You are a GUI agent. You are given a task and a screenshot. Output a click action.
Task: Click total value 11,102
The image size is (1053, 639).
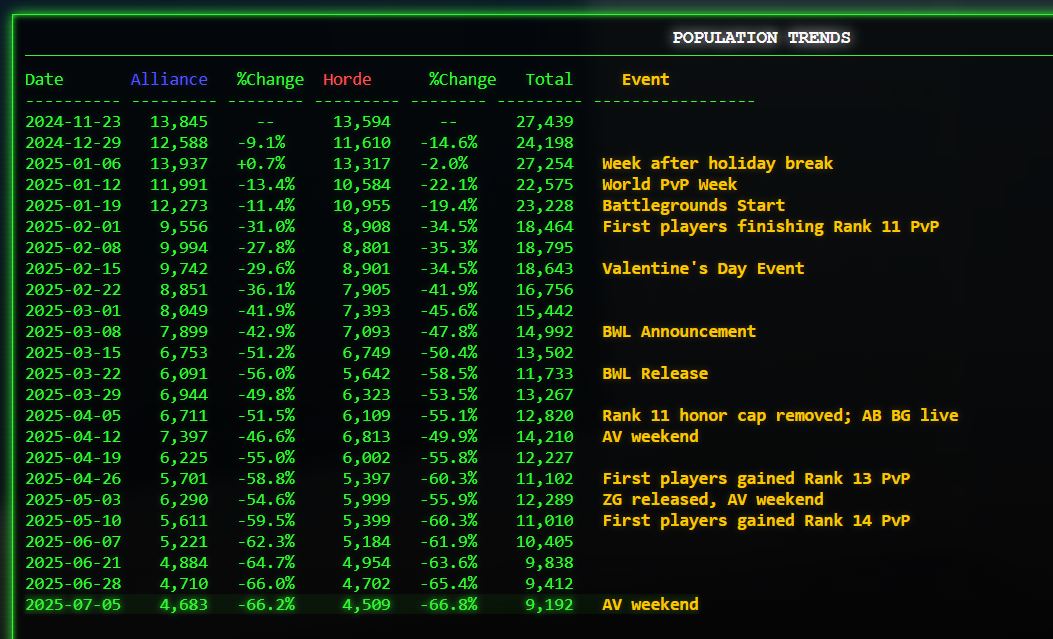545,479
